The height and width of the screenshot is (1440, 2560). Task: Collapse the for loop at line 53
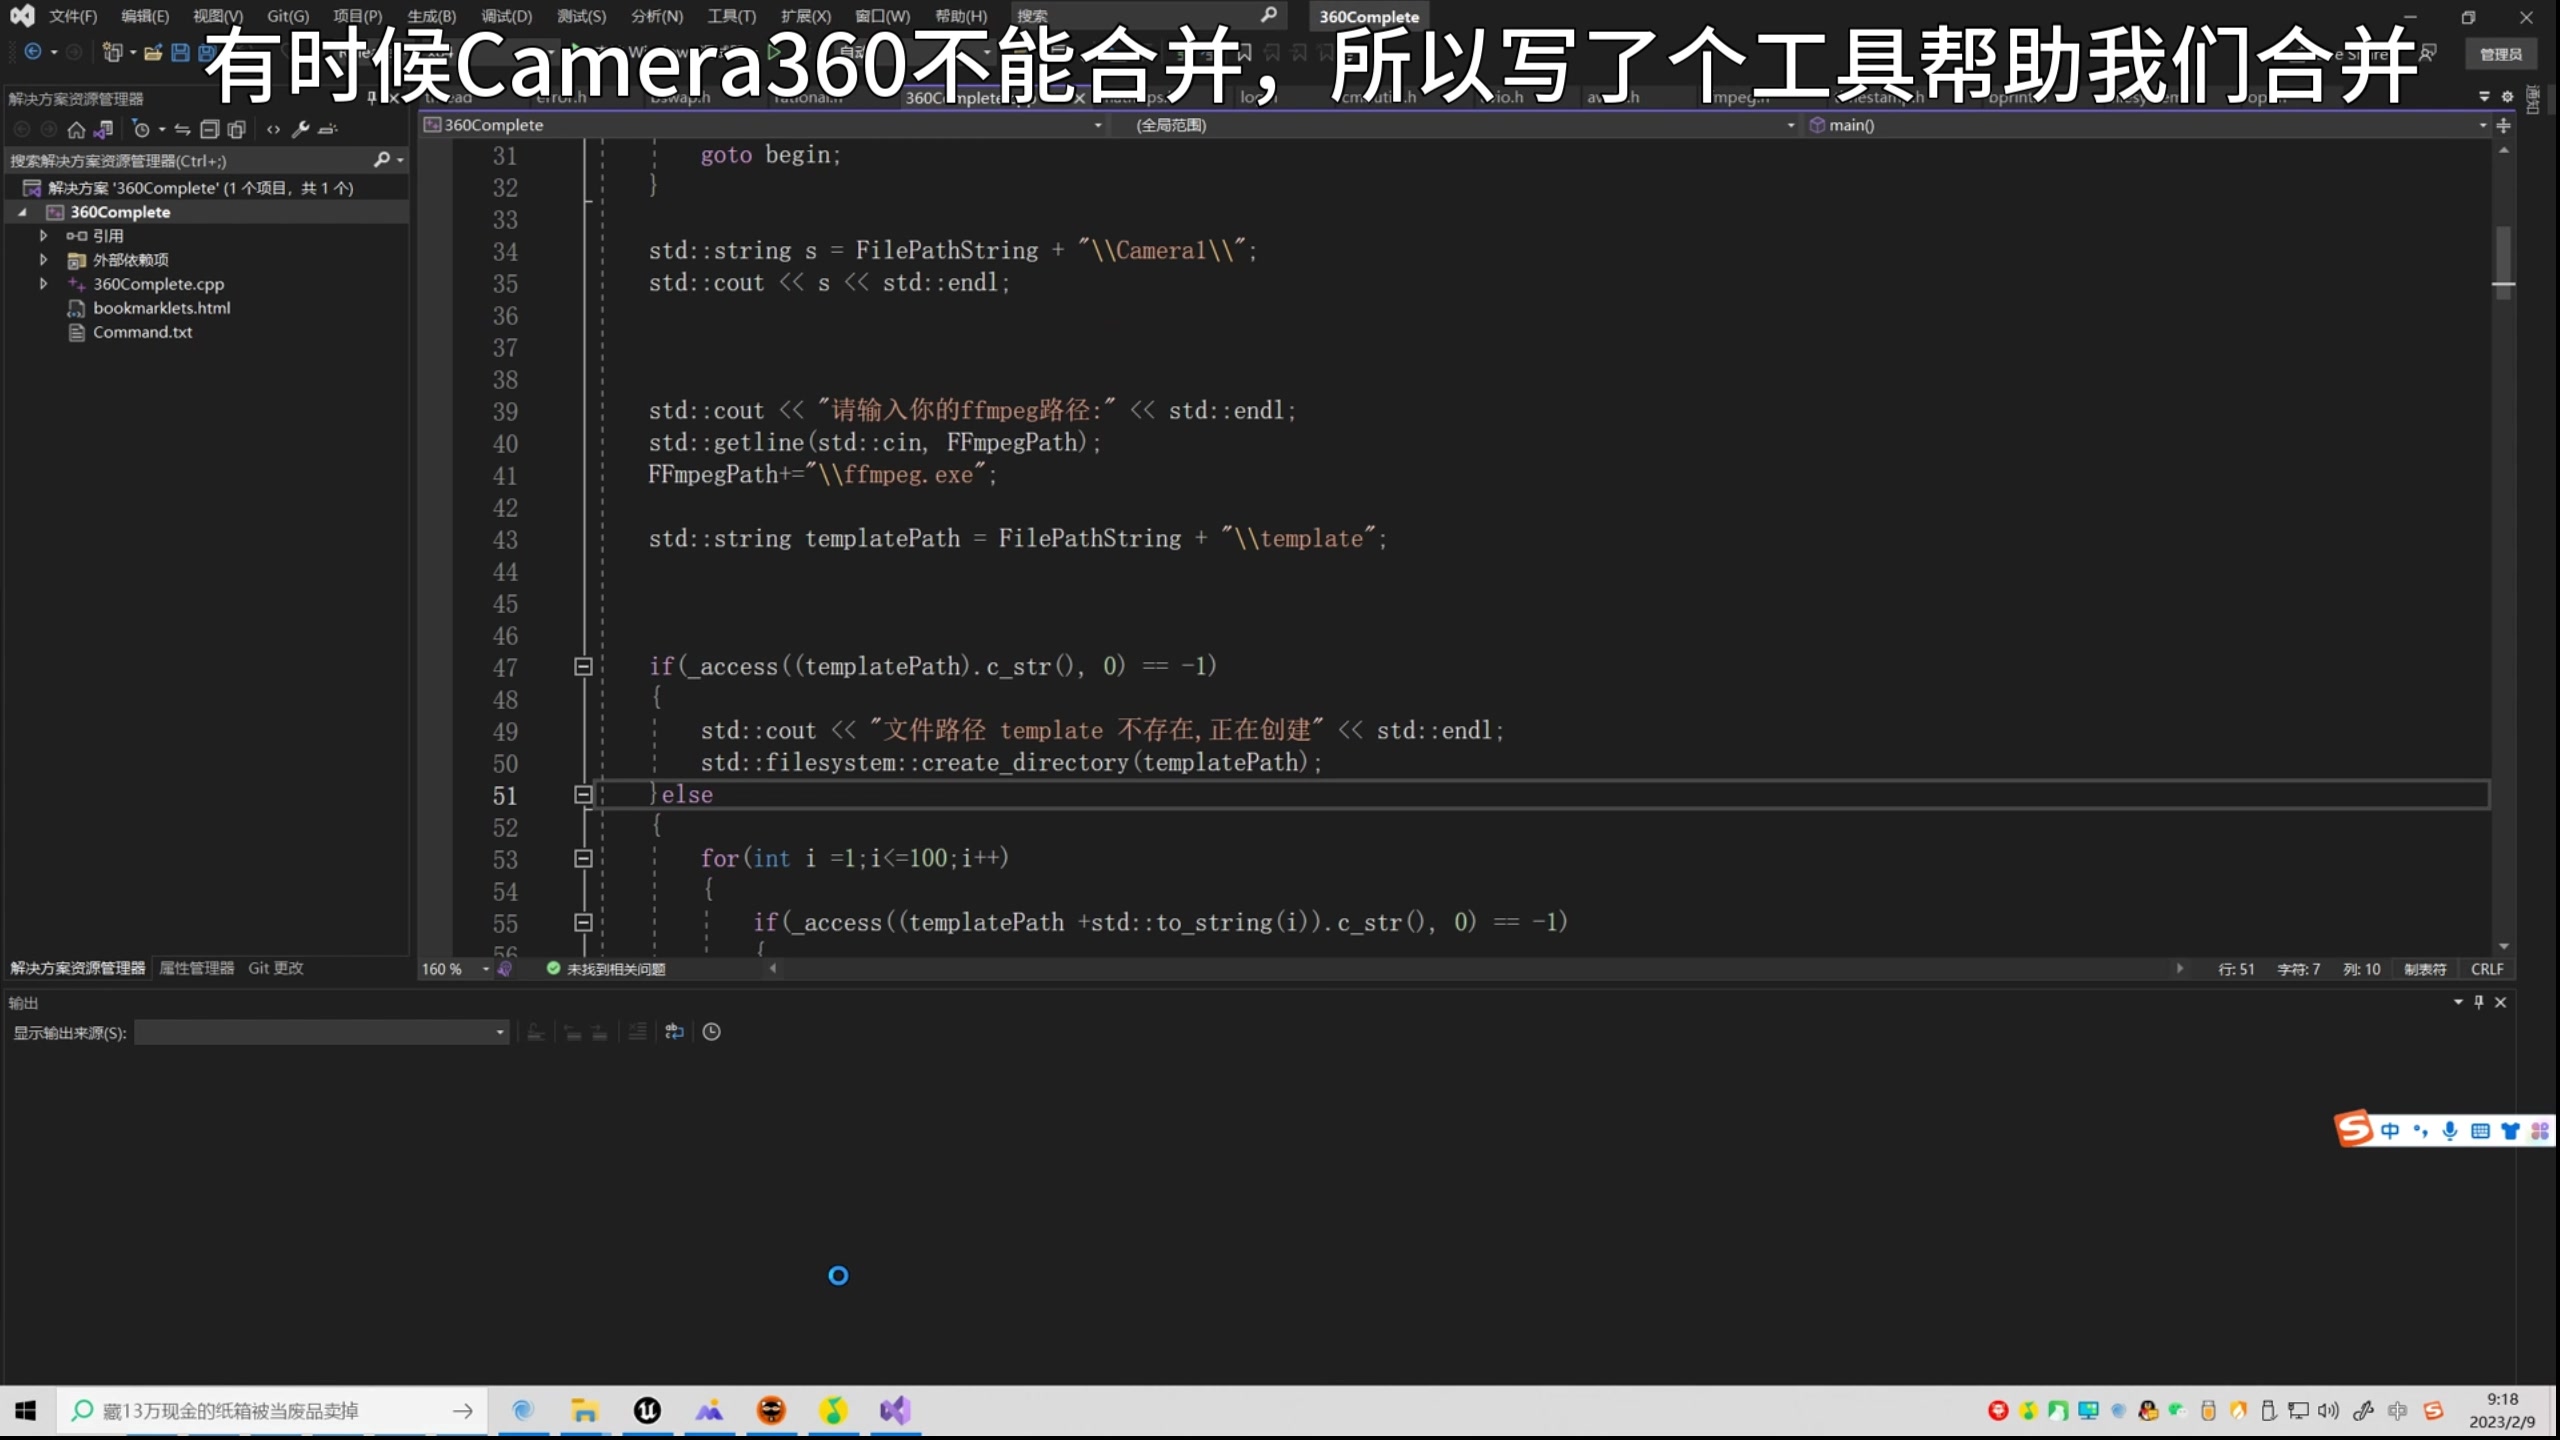(583, 859)
